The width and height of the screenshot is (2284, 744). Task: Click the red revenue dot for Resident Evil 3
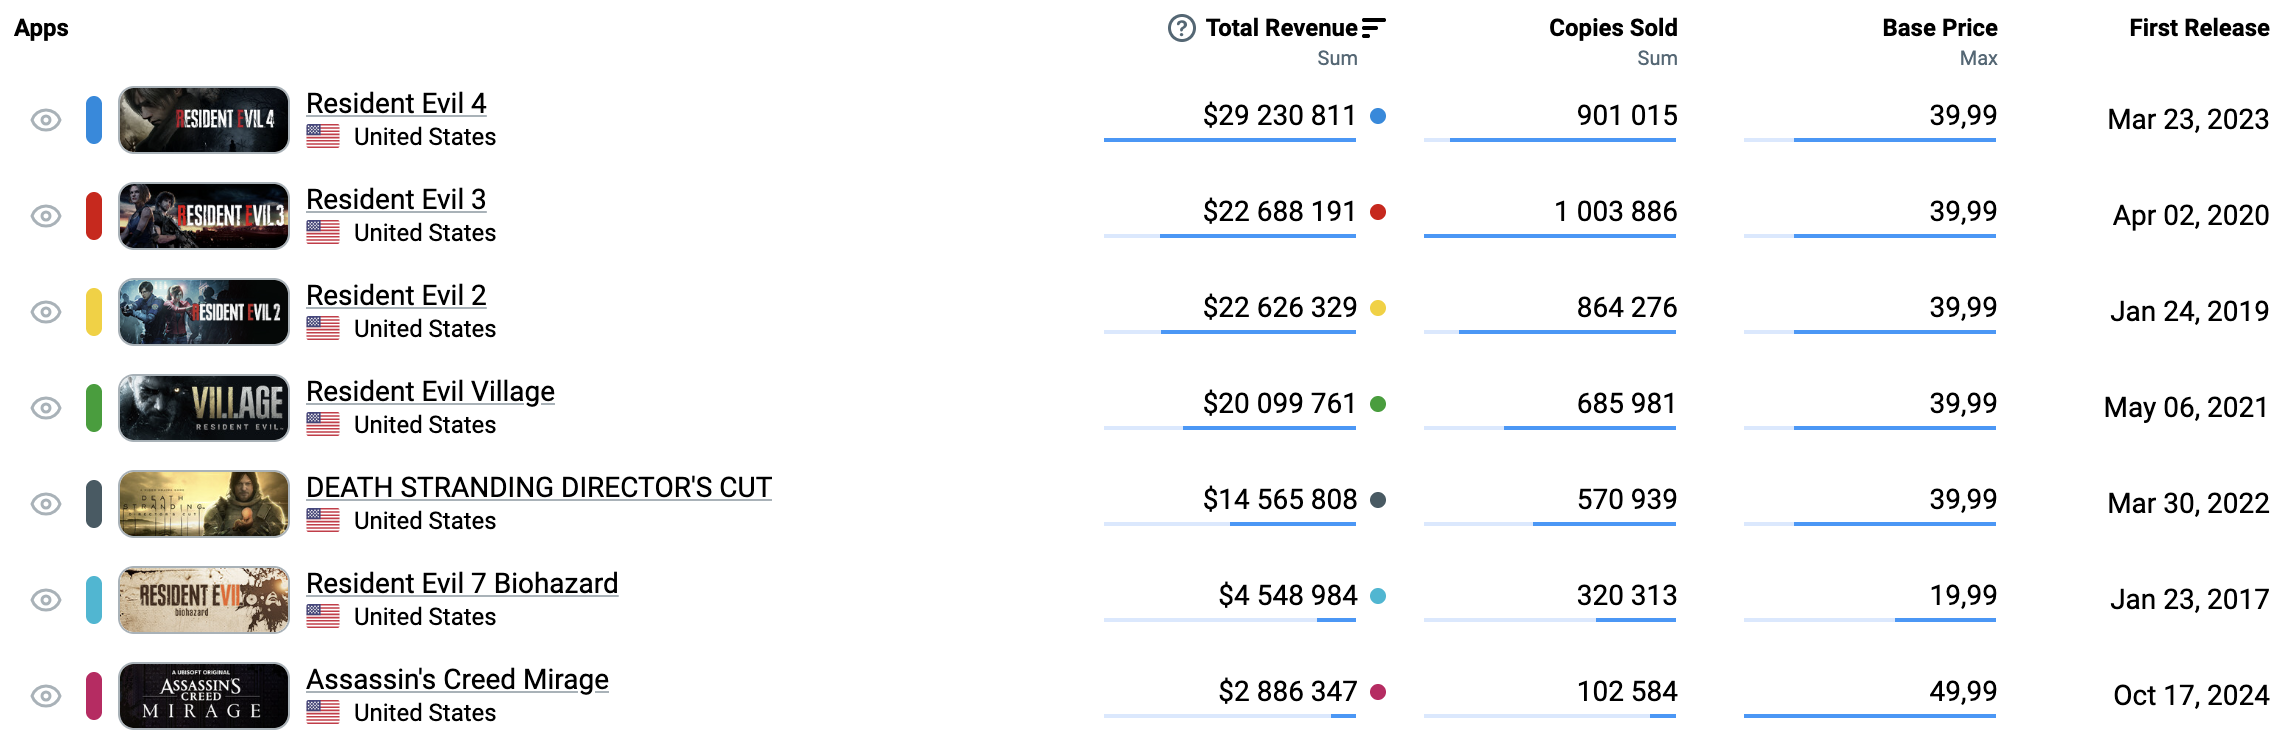pyautogui.click(x=1378, y=212)
